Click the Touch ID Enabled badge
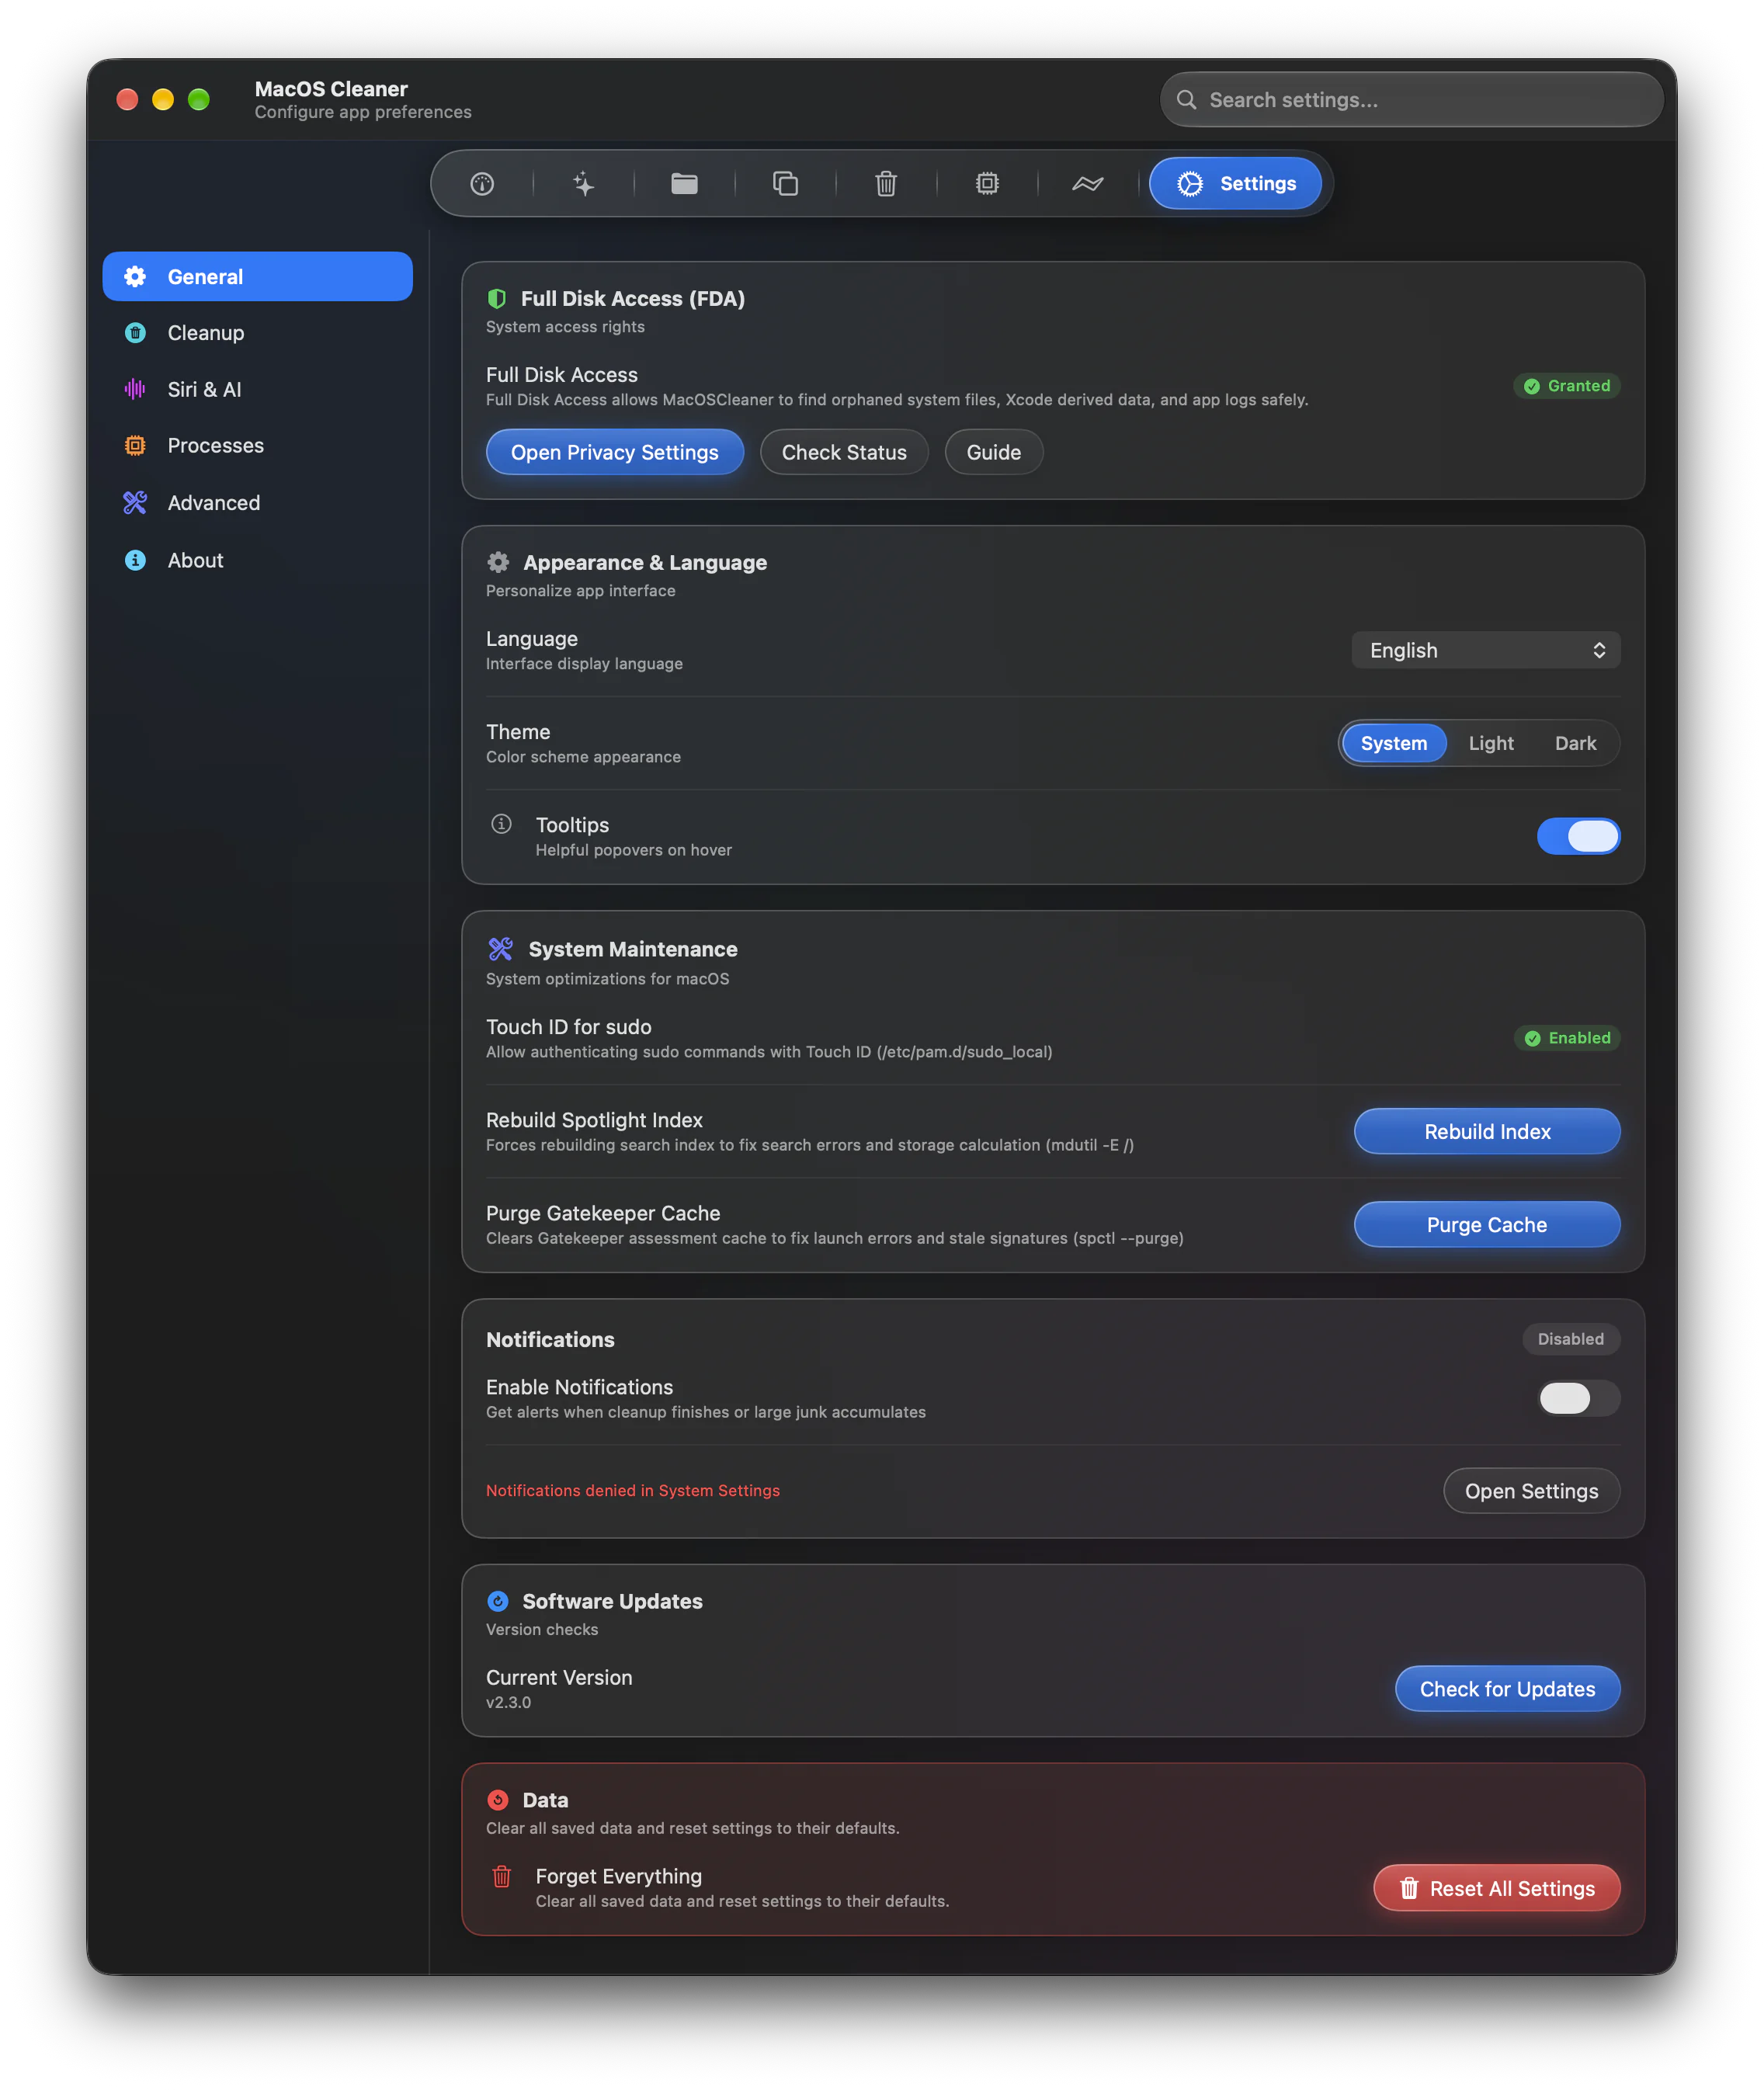Image resolution: width=1764 pixels, height=2090 pixels. tap(1566, 1039)
